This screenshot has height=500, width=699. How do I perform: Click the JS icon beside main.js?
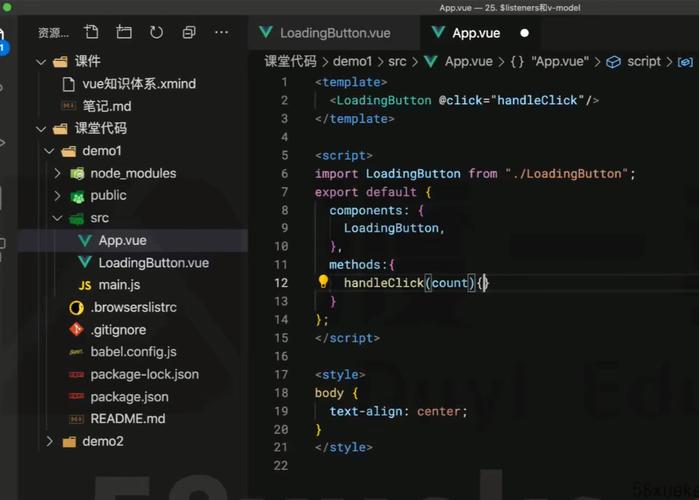point(85,285)
